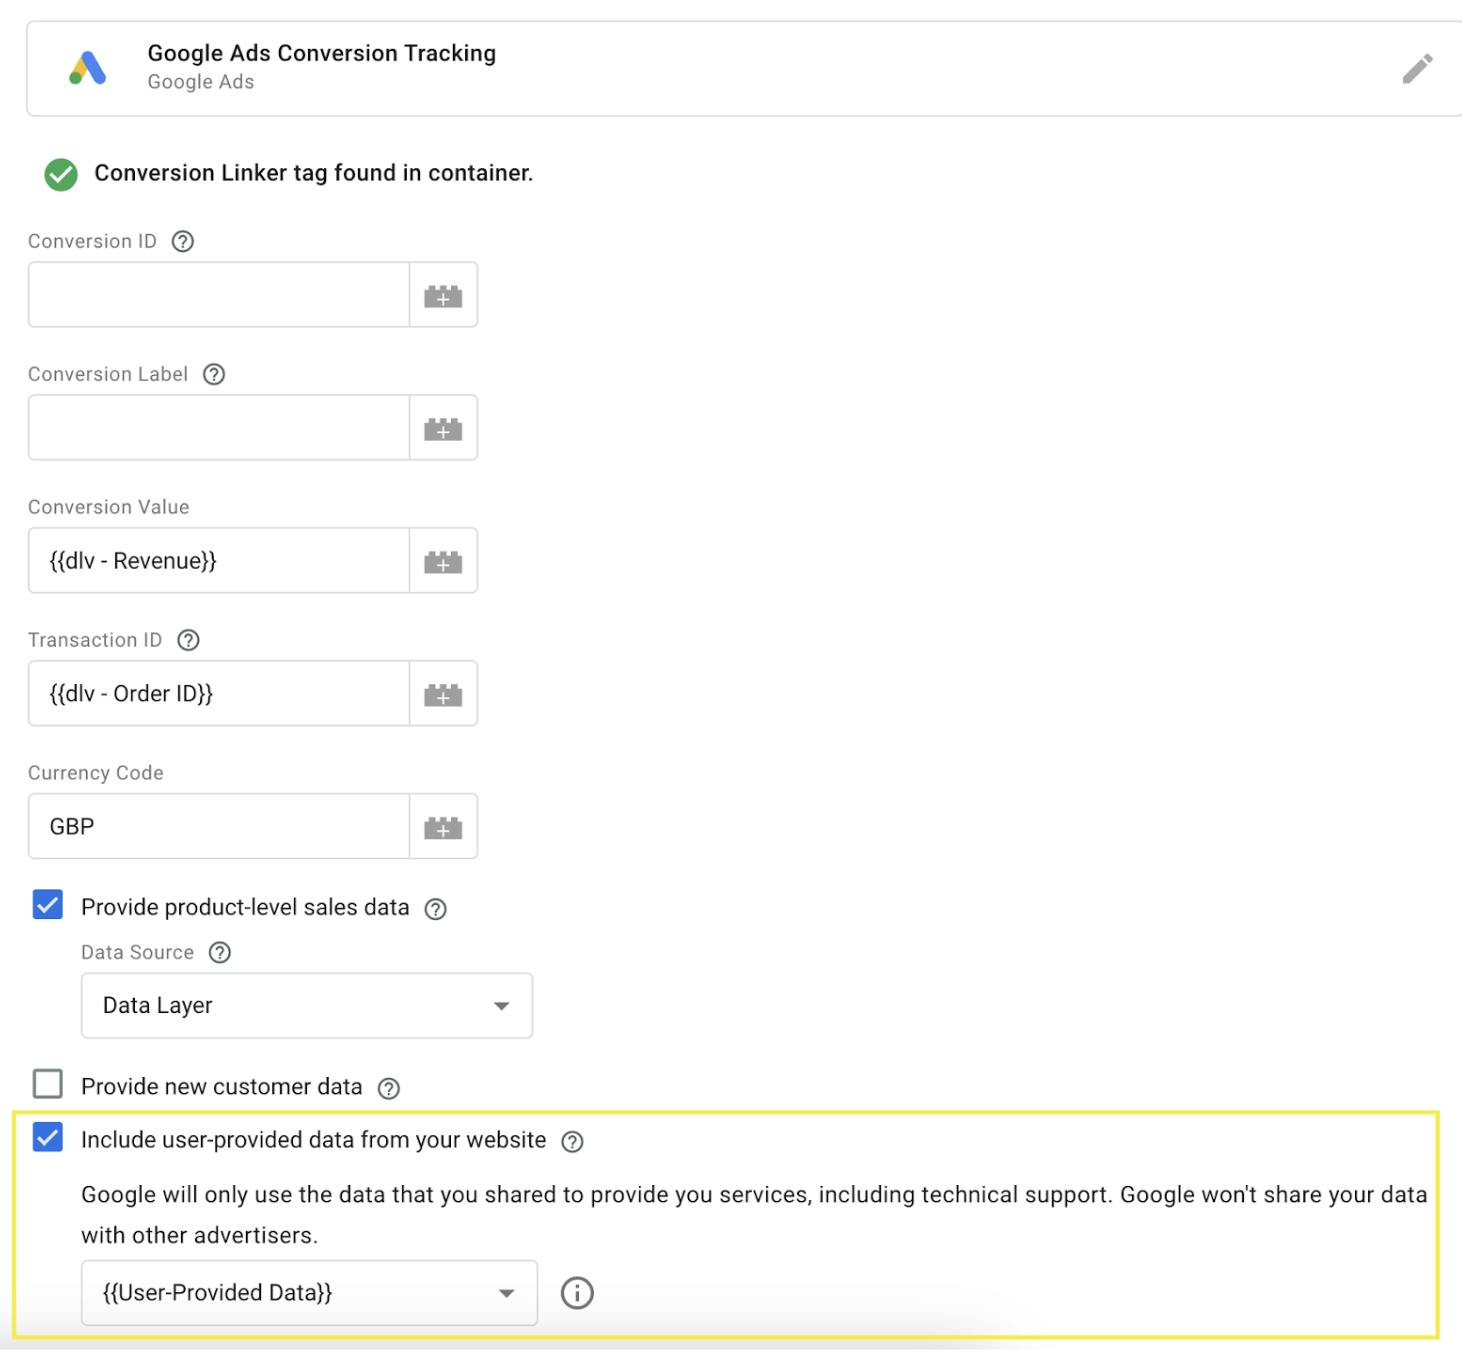
Task: Uncheck Provide product-level sales data
Action: 46,906
